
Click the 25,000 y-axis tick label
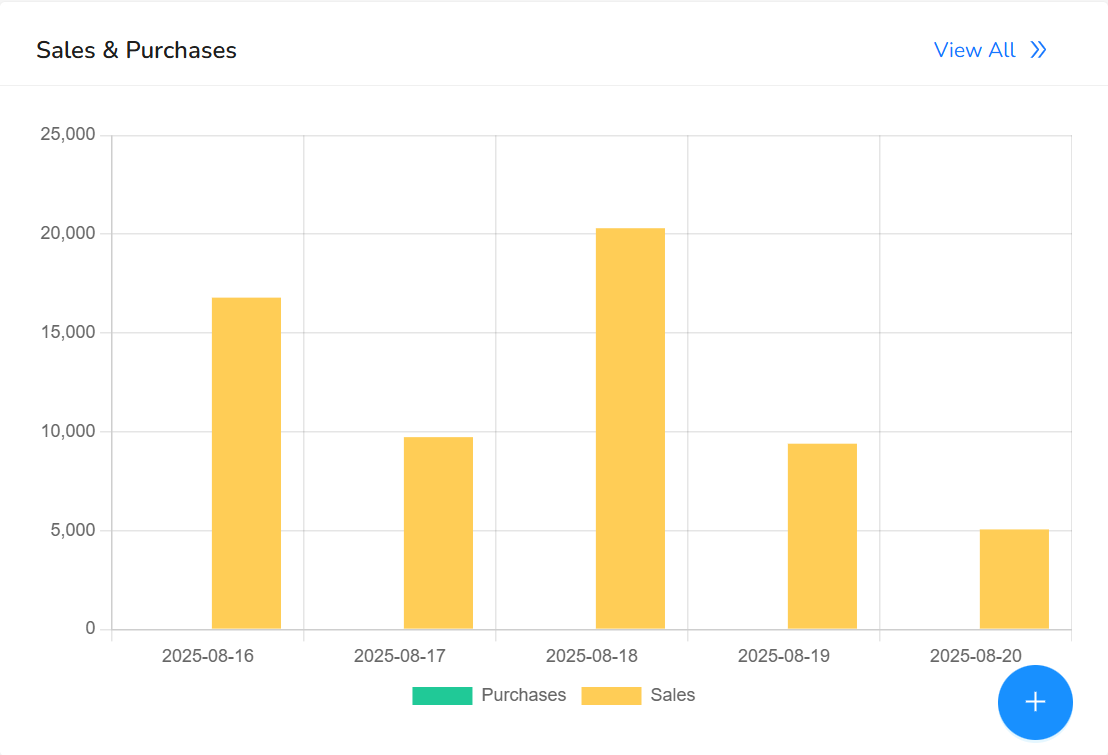[67, 135]
